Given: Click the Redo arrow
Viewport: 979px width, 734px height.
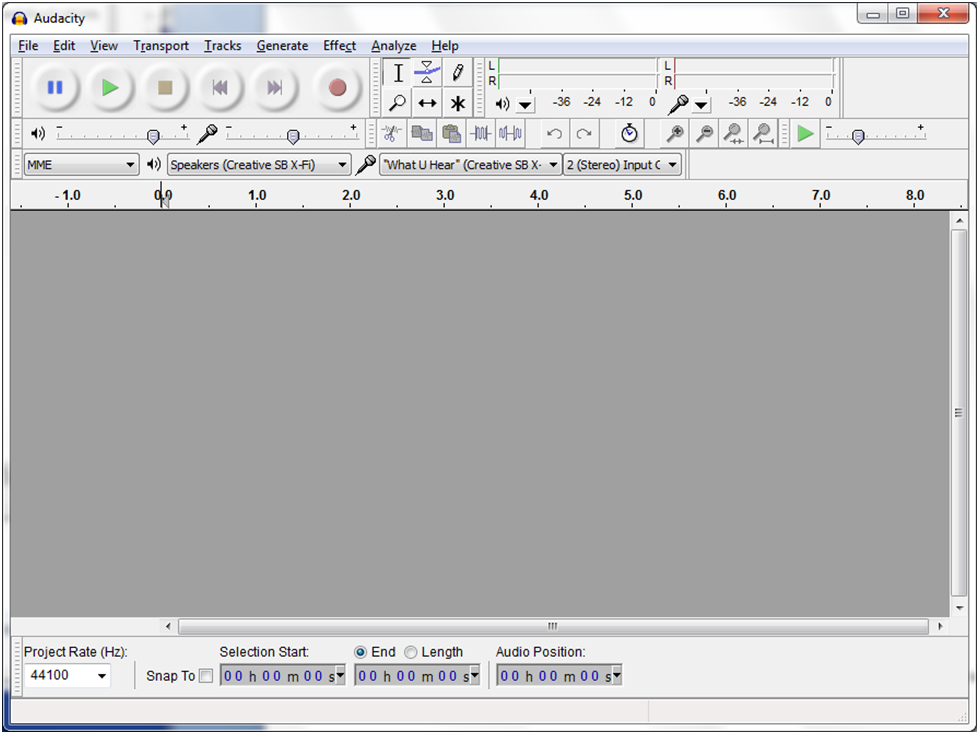Looking at the screenshot, I should 584,134.
